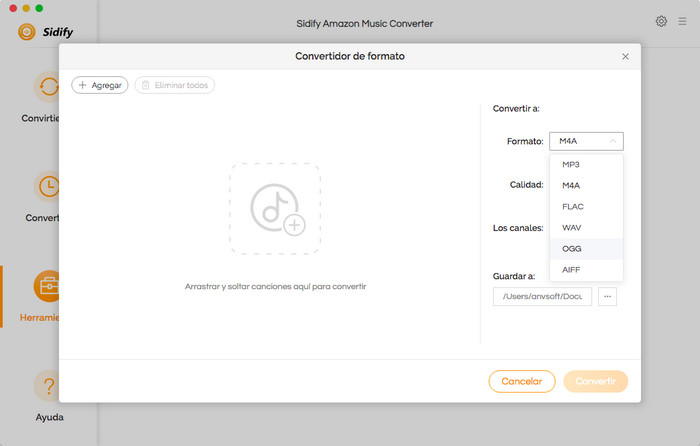Screen dimensions: 700x446
Task: Click the green macOS fullscreen button
Action: click(39, 8)
